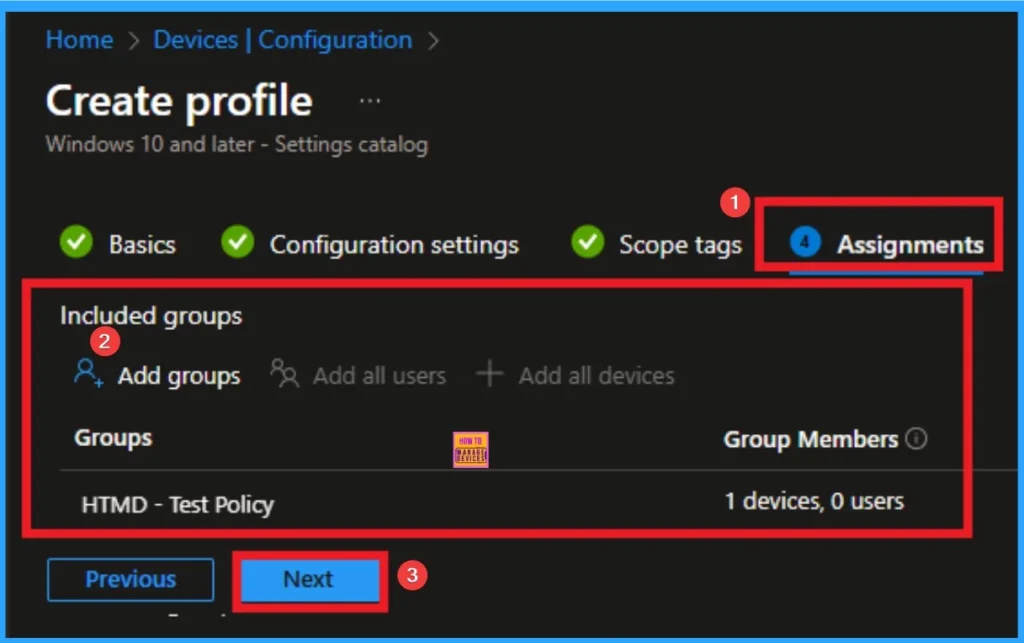The height and width of the screenshot is (643, 1024).
Task: Switch to the Assignments tab
Action: [908, 243]
